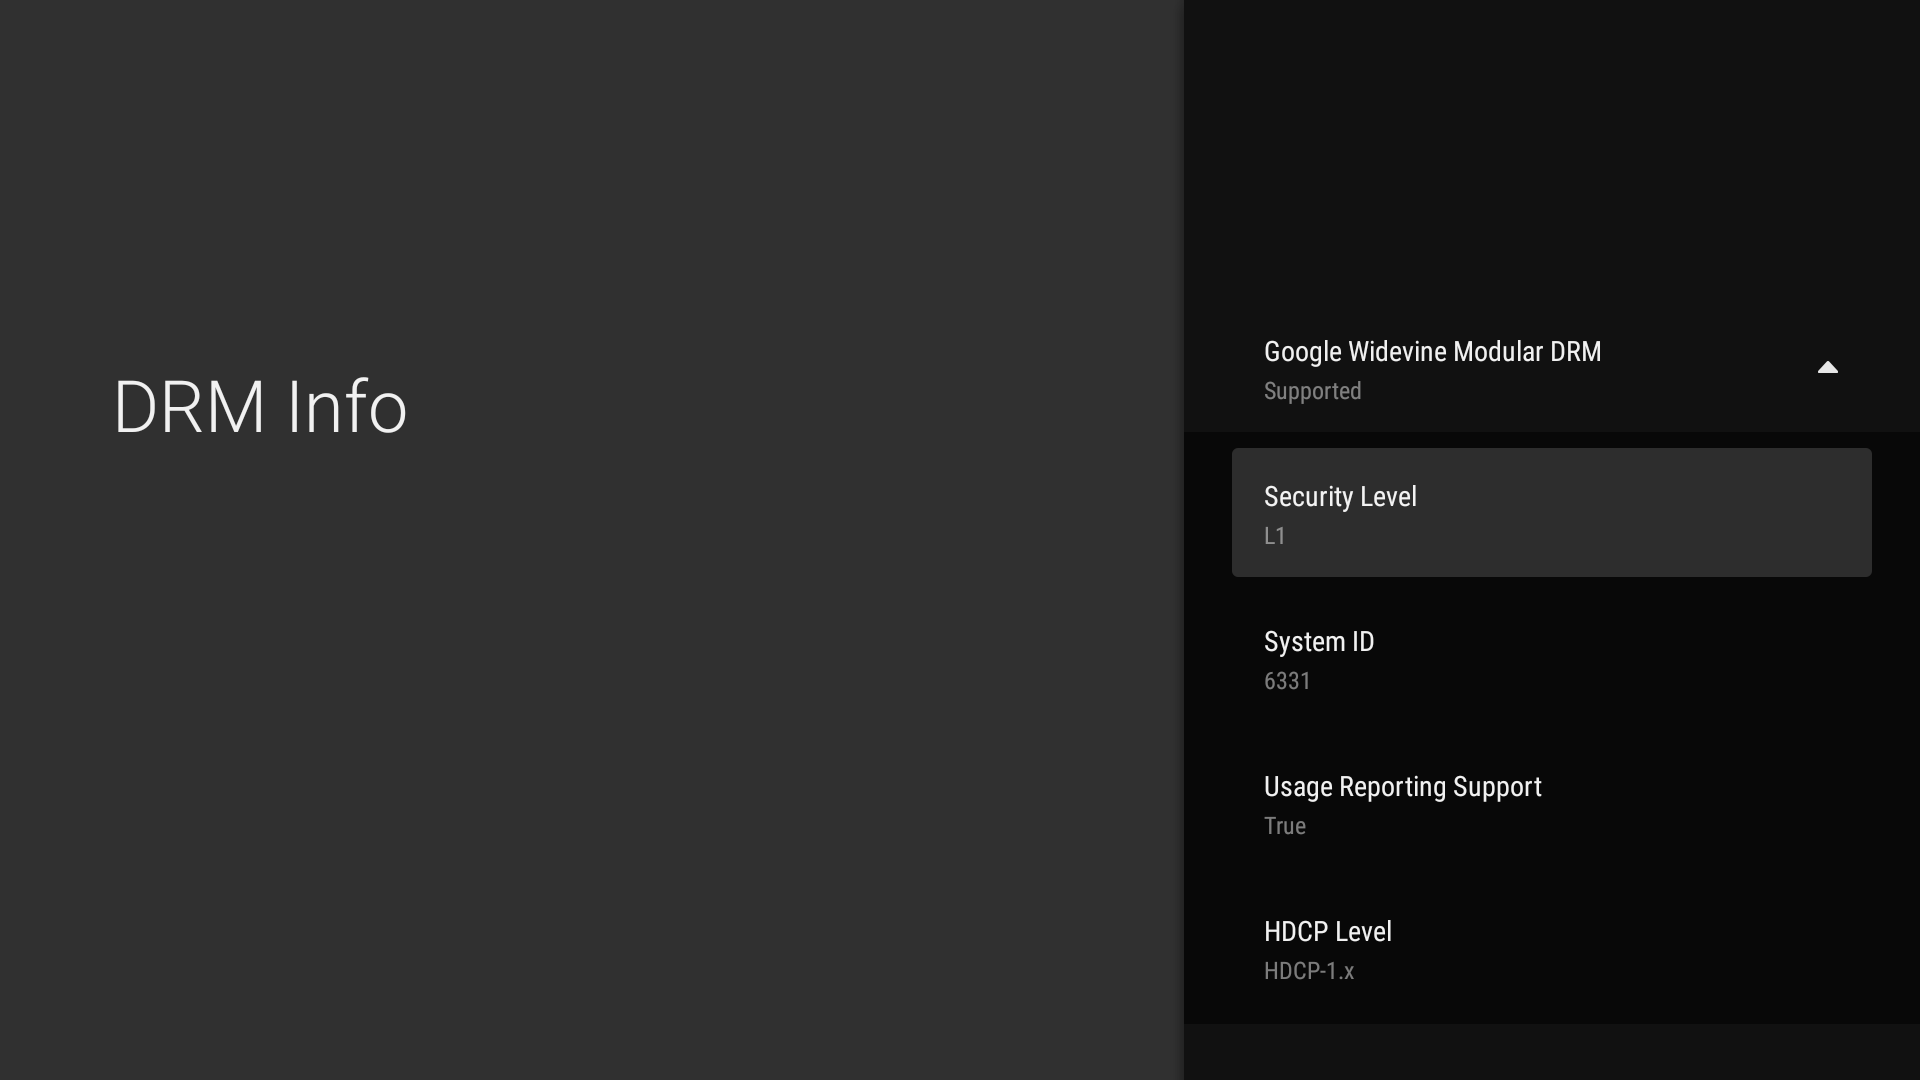Collapse the Google Widevine Modular DRM section
The image size is (1920, 1080).
tap(1827, 368)
